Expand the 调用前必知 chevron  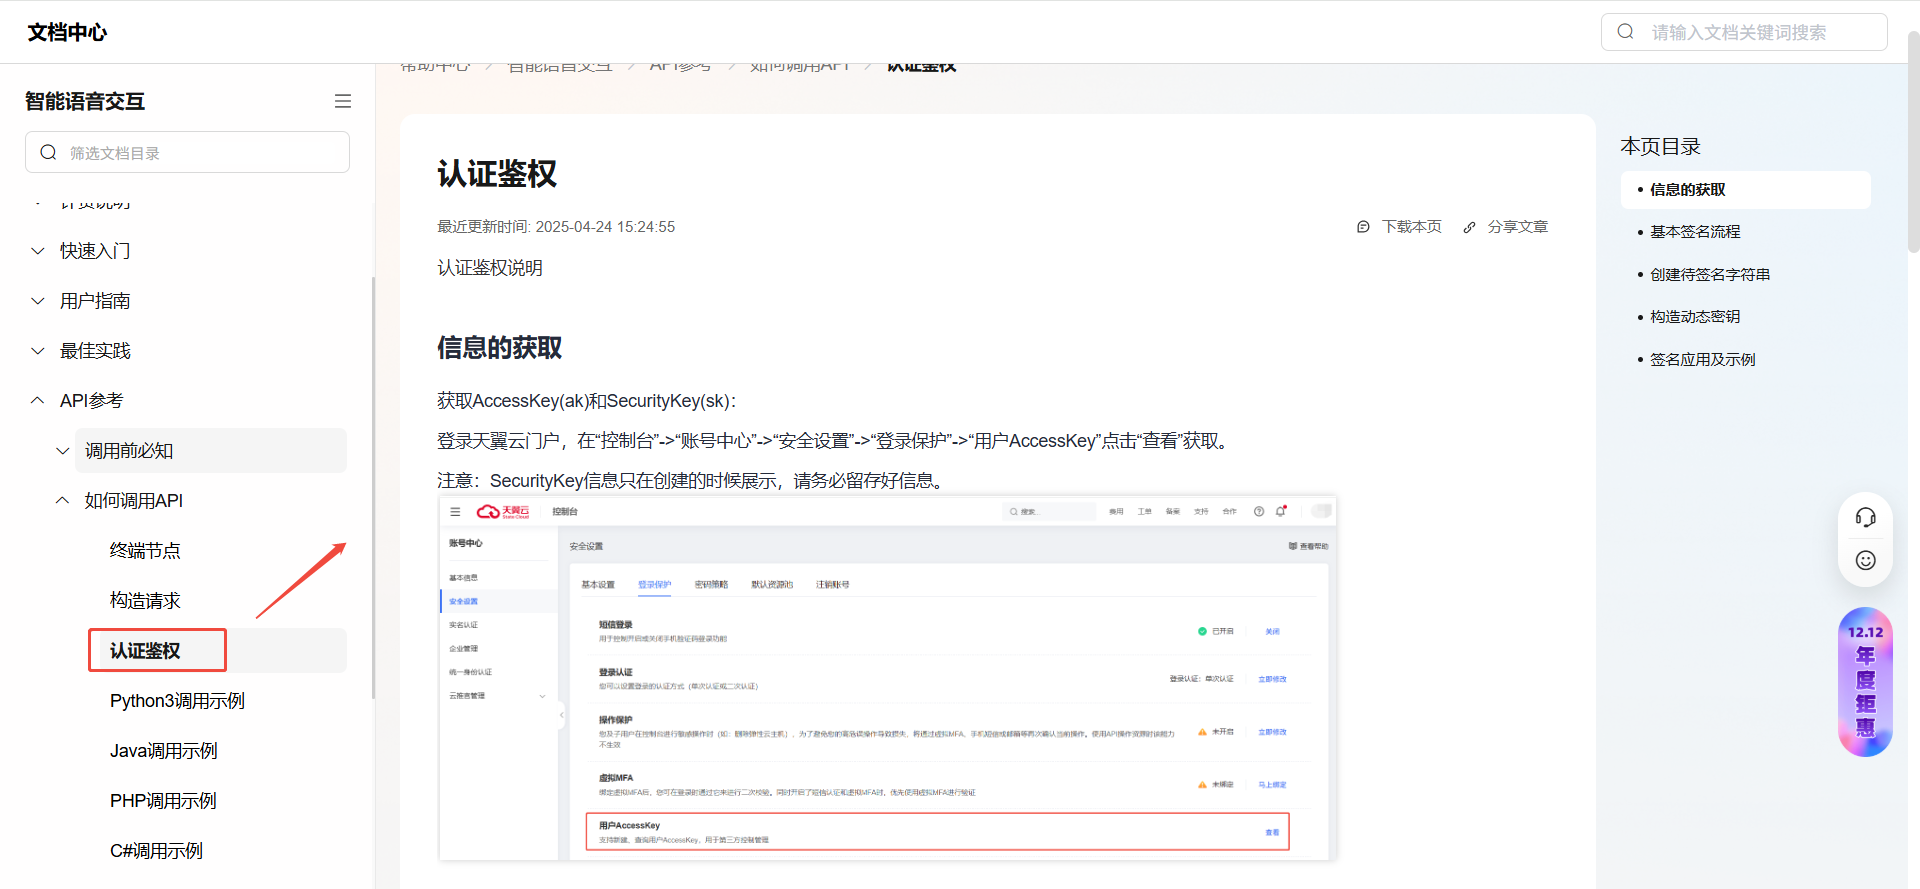point(63,451)
